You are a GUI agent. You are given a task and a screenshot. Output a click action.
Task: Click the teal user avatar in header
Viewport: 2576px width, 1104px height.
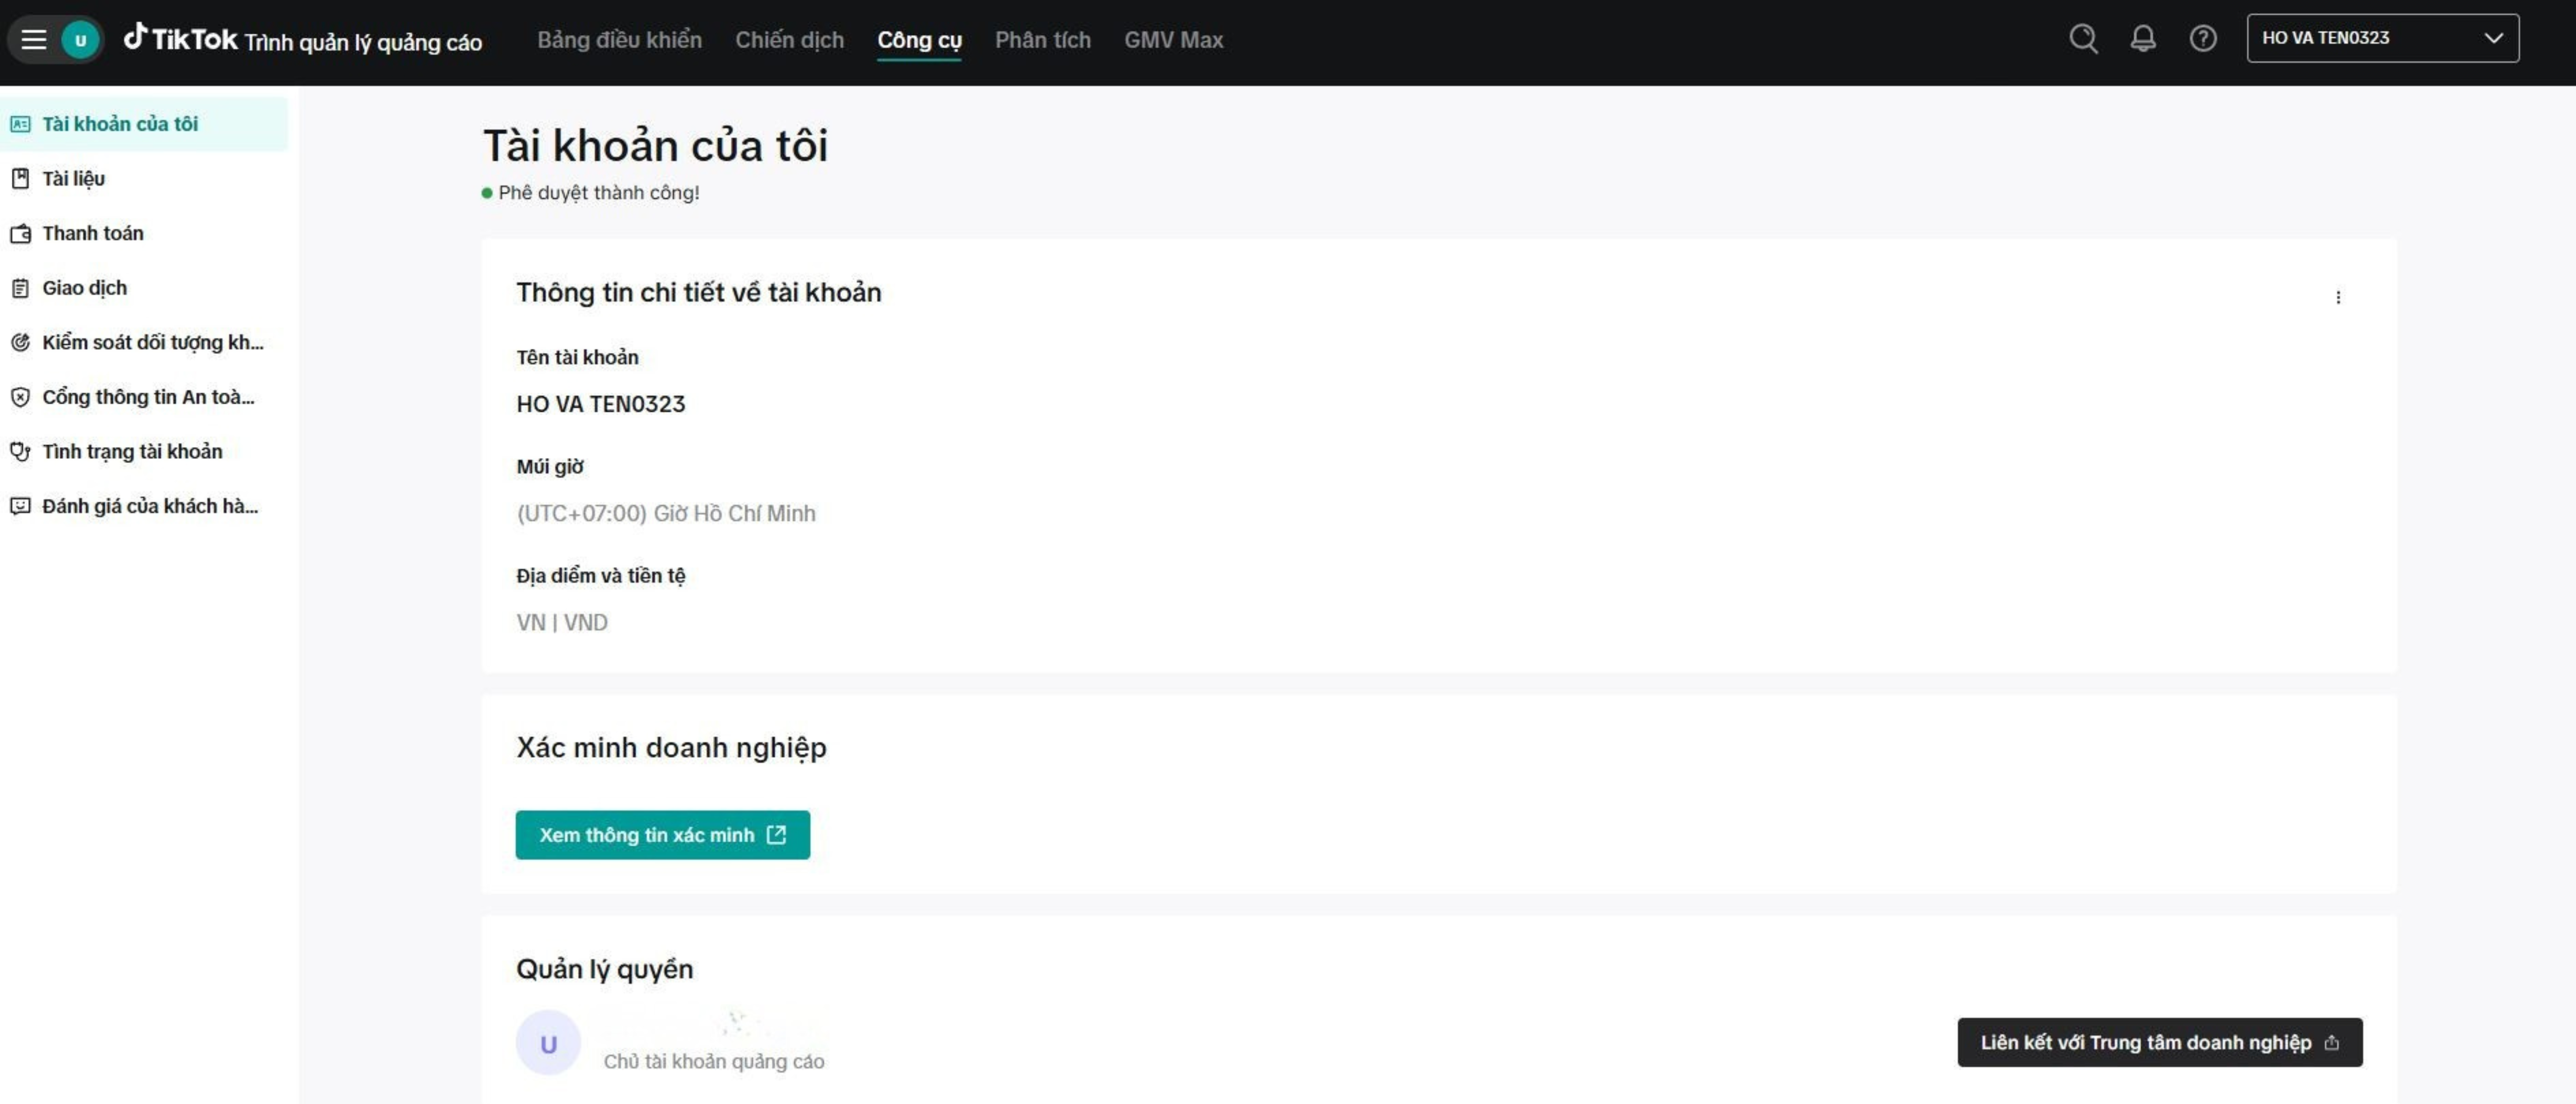(81, 40)
